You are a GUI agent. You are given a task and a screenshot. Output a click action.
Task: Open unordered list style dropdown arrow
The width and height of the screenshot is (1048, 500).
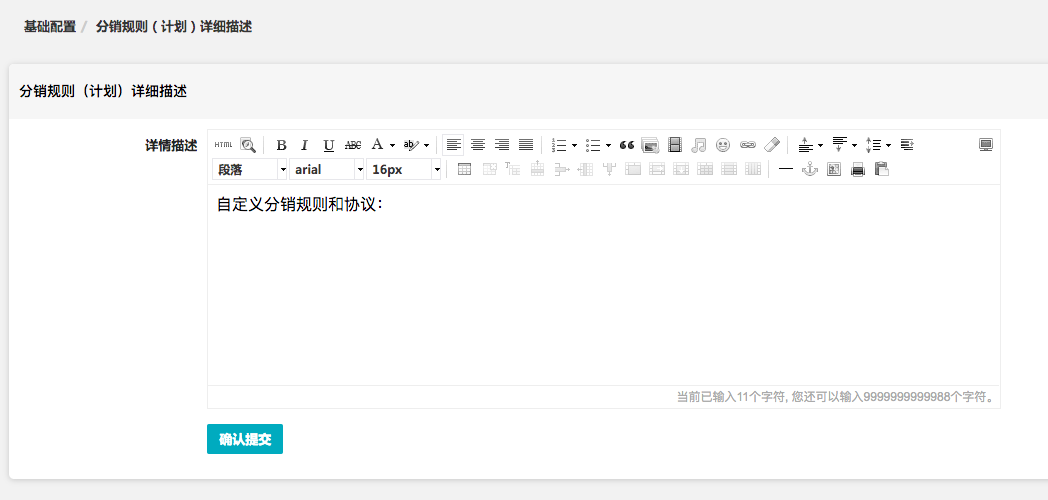[608, 145]
